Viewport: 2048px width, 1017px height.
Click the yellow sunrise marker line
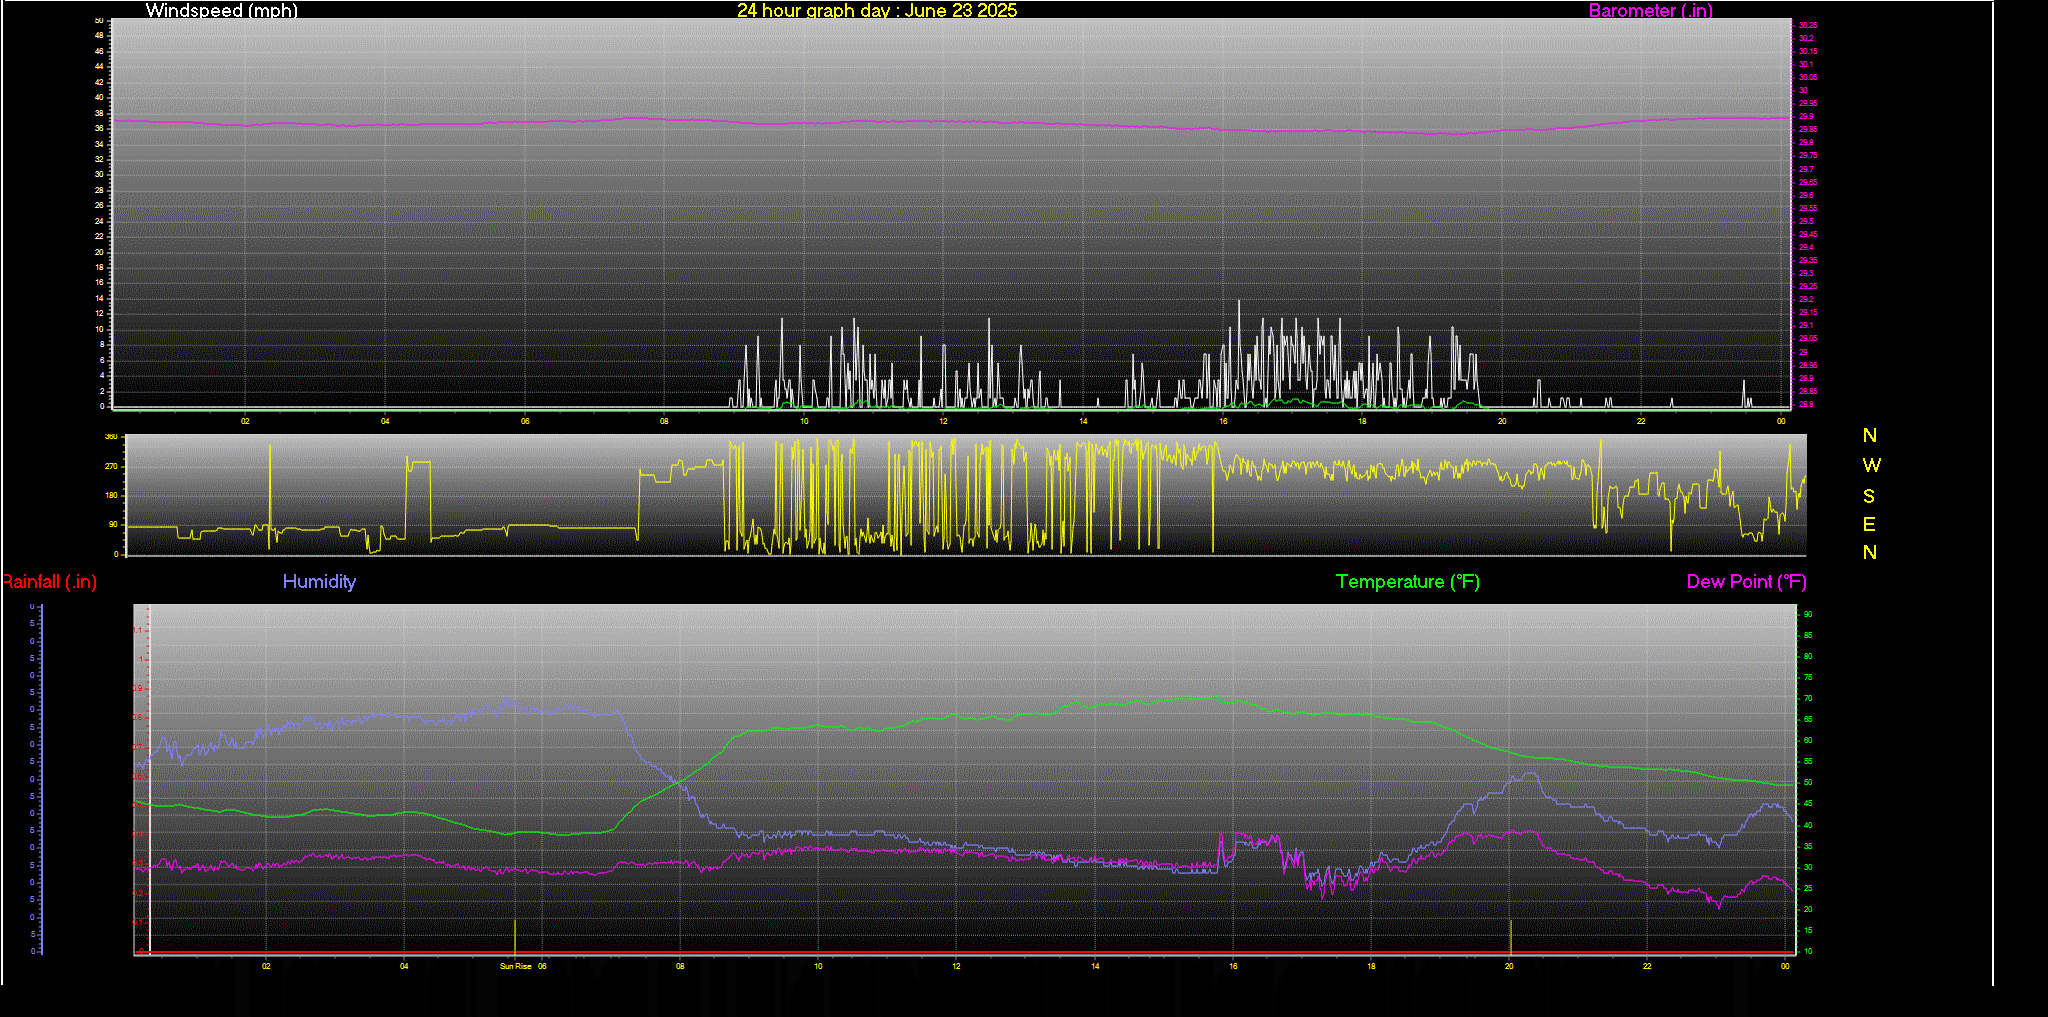(515, 936)
